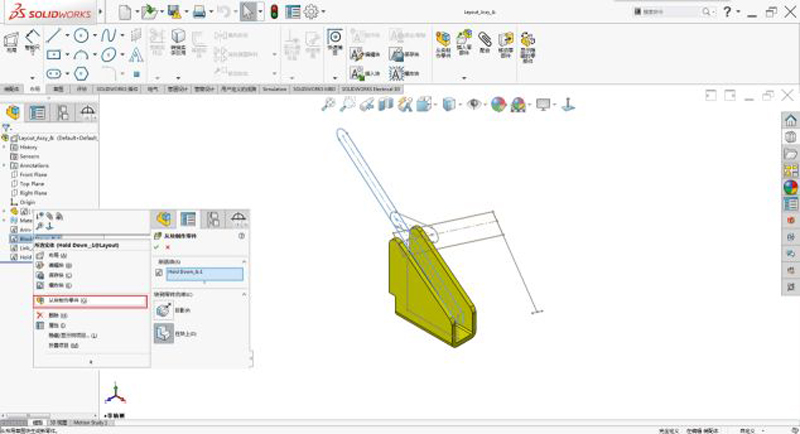Screen dimensions: 800x434
Task: Collapse the selected blocks section
Action: coord(244,262)
